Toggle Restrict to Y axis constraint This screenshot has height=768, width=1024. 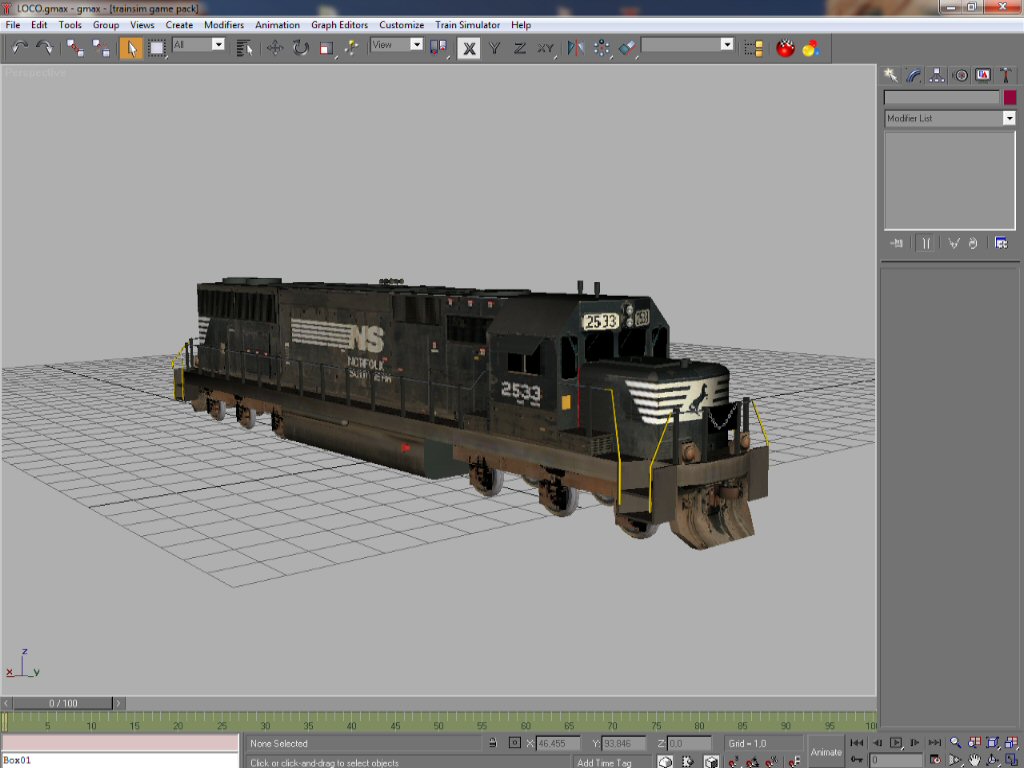coord(494,48)
